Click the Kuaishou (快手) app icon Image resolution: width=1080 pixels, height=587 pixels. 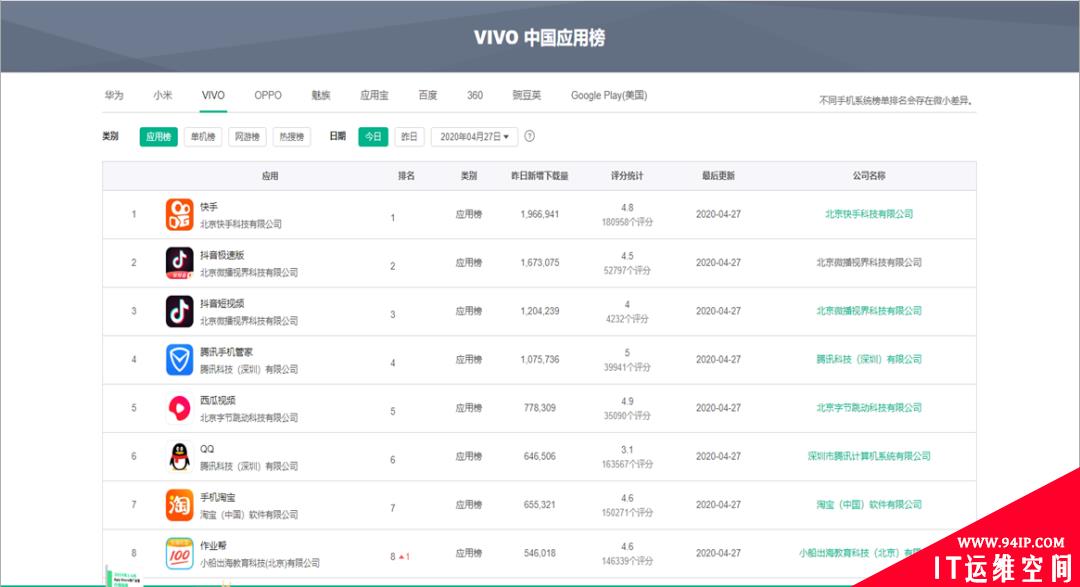tap(180, 214)
